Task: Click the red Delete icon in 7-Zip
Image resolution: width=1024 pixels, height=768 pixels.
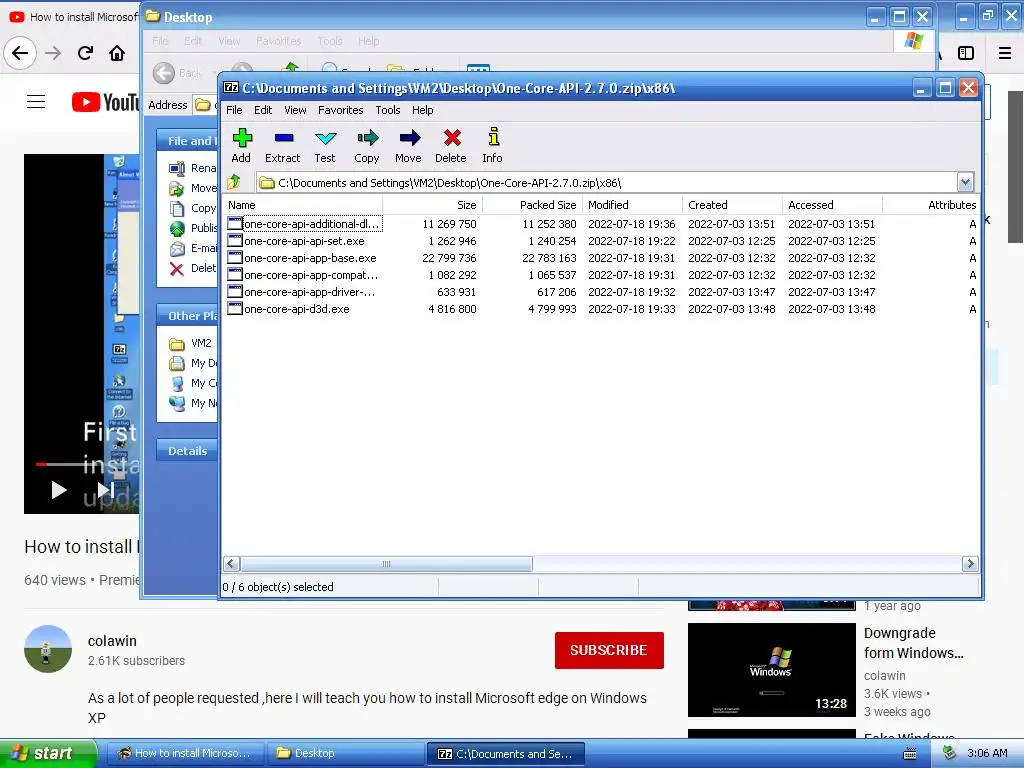Action: pyautogui.click(x=451, y=146)
